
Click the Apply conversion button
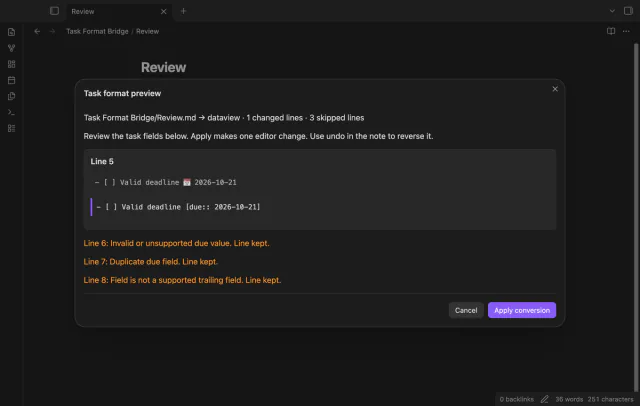tap(522, 310)
